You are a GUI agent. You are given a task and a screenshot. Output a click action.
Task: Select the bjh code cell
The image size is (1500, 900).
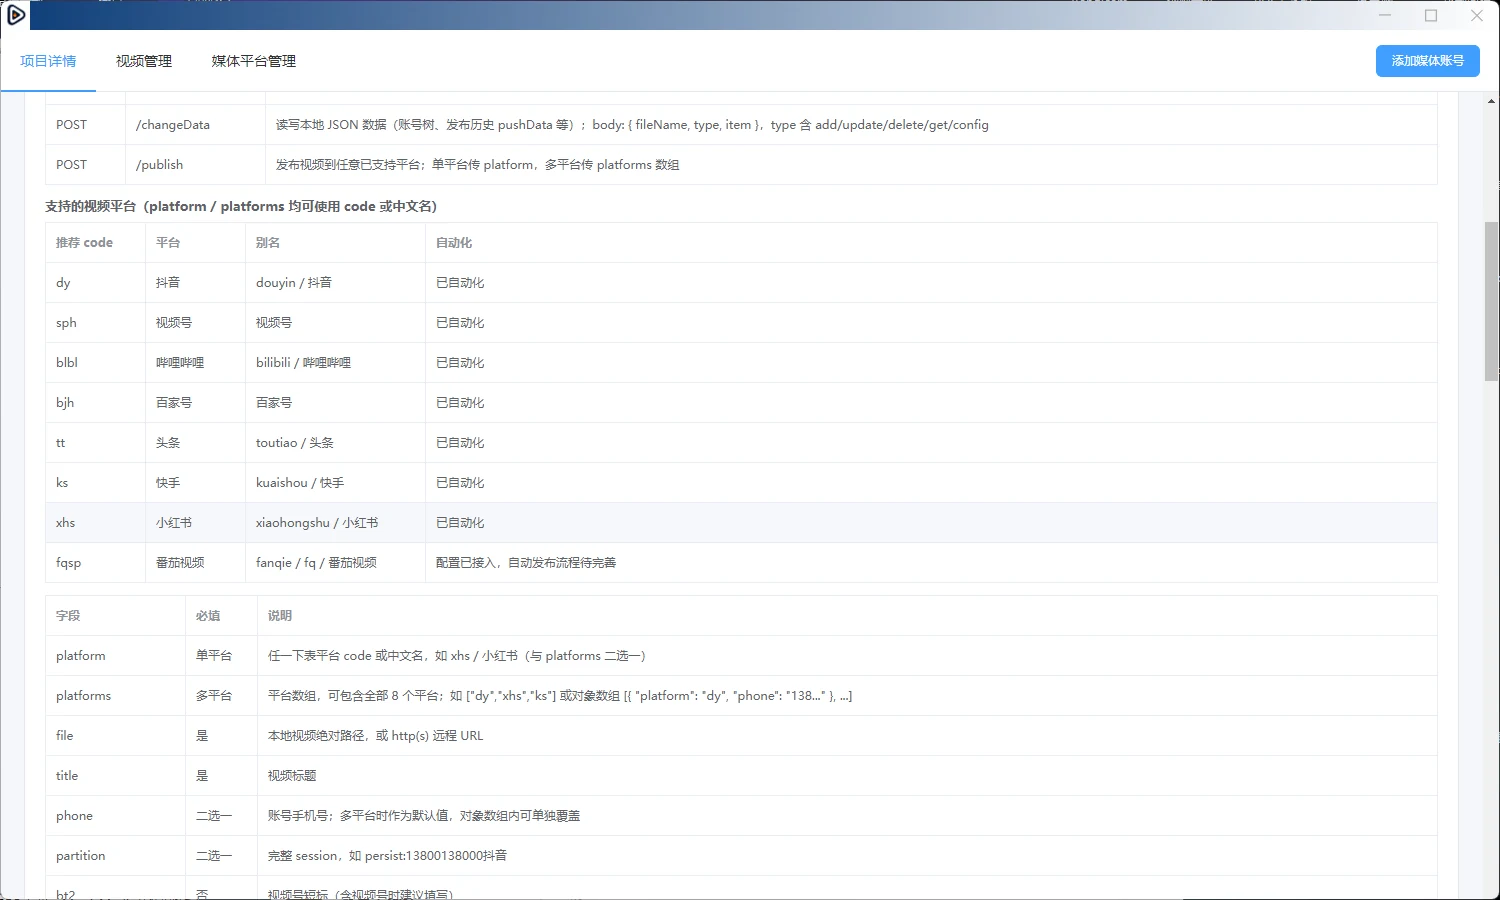coord(96,403)
